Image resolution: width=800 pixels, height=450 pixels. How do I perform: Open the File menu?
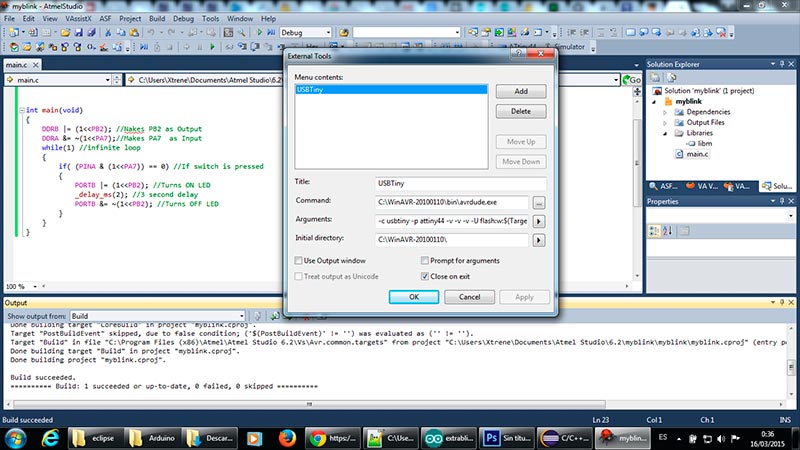click(9, 19)
